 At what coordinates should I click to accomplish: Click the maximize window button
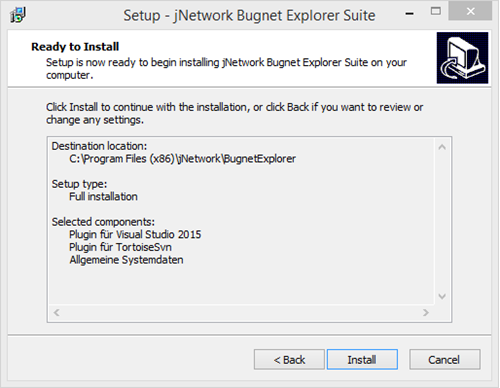[x=436, y=12]
